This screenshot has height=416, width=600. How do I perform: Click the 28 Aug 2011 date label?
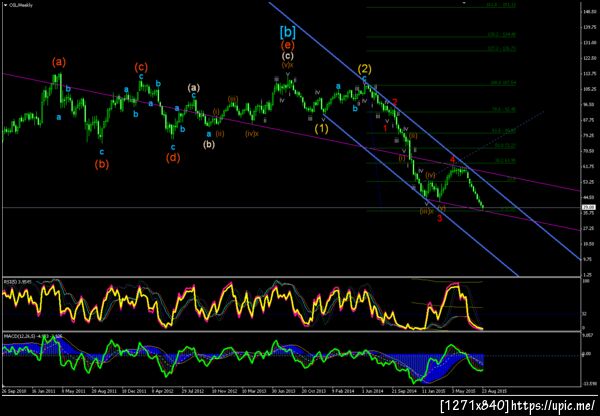tap(104, 392)
